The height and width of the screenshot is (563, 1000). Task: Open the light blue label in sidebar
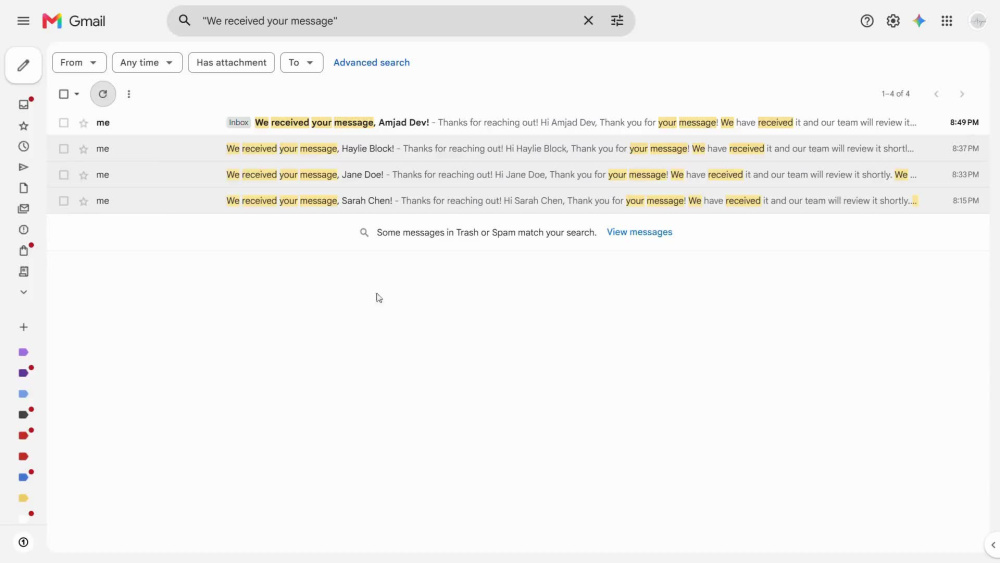(24, 394)
